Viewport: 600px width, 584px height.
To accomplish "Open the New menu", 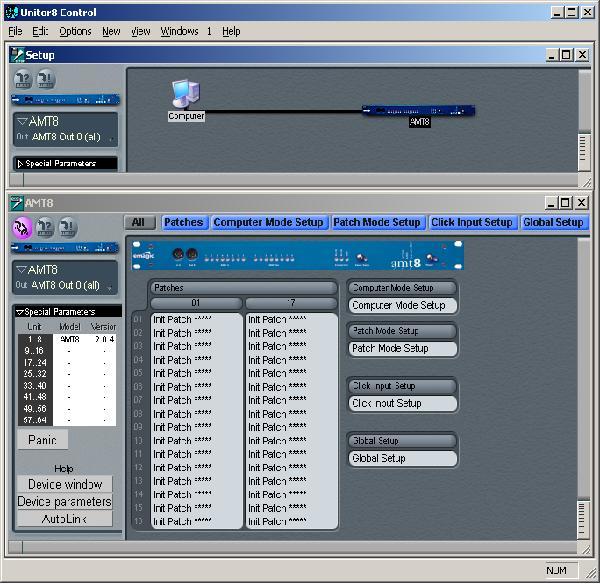I will (x=111, y=31).
